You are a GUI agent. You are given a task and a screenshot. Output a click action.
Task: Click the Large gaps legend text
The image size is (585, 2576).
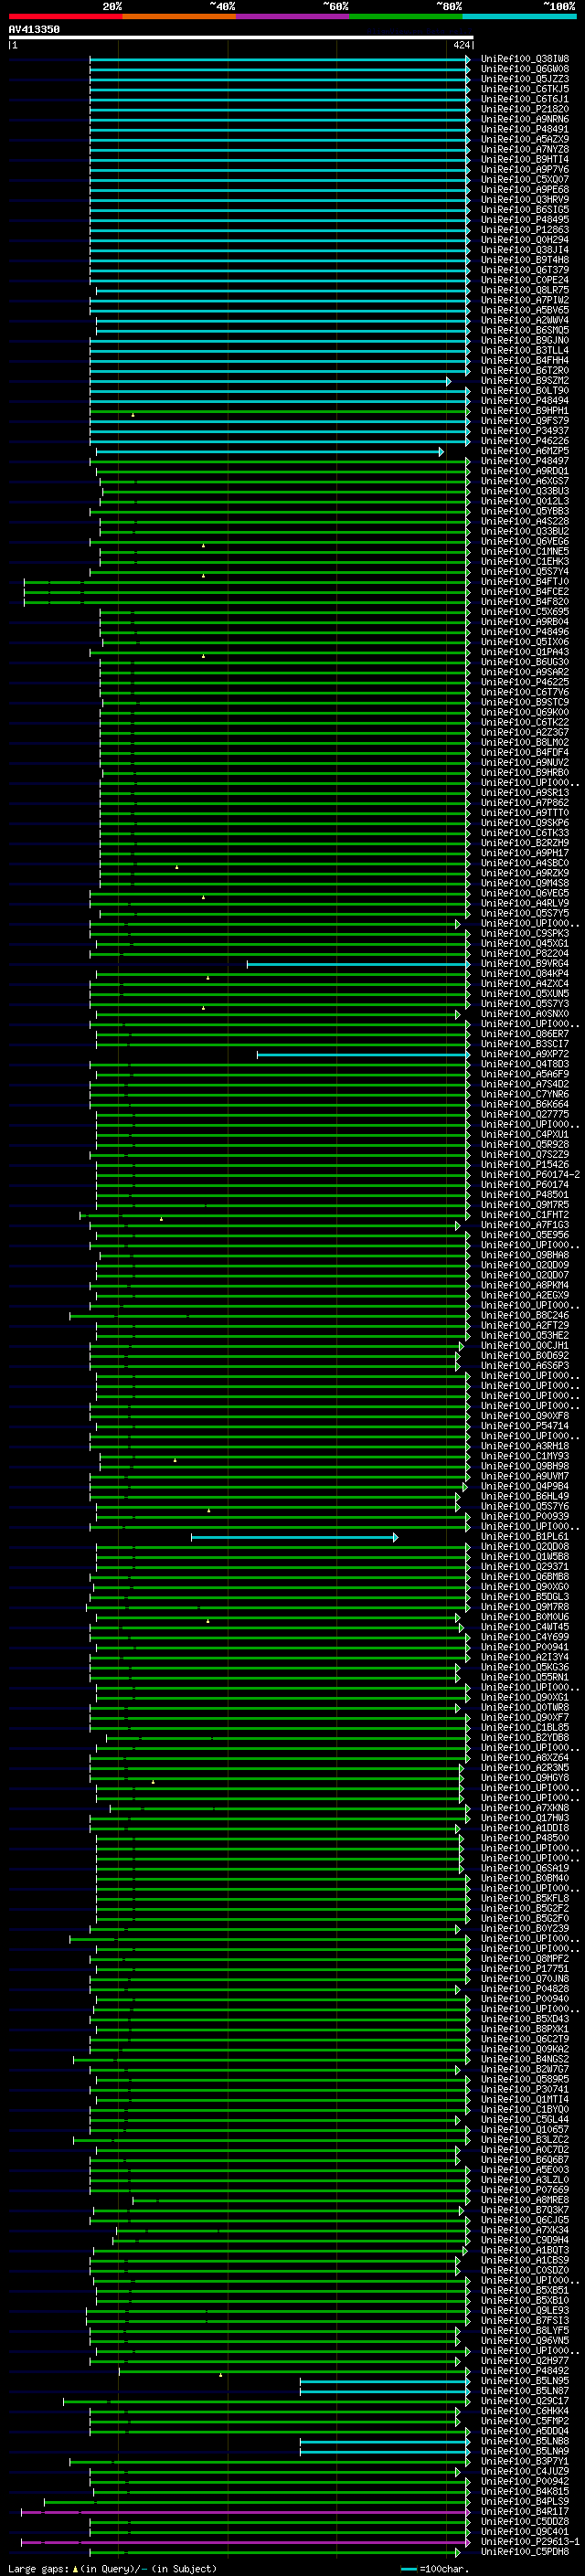[38, 2569]
